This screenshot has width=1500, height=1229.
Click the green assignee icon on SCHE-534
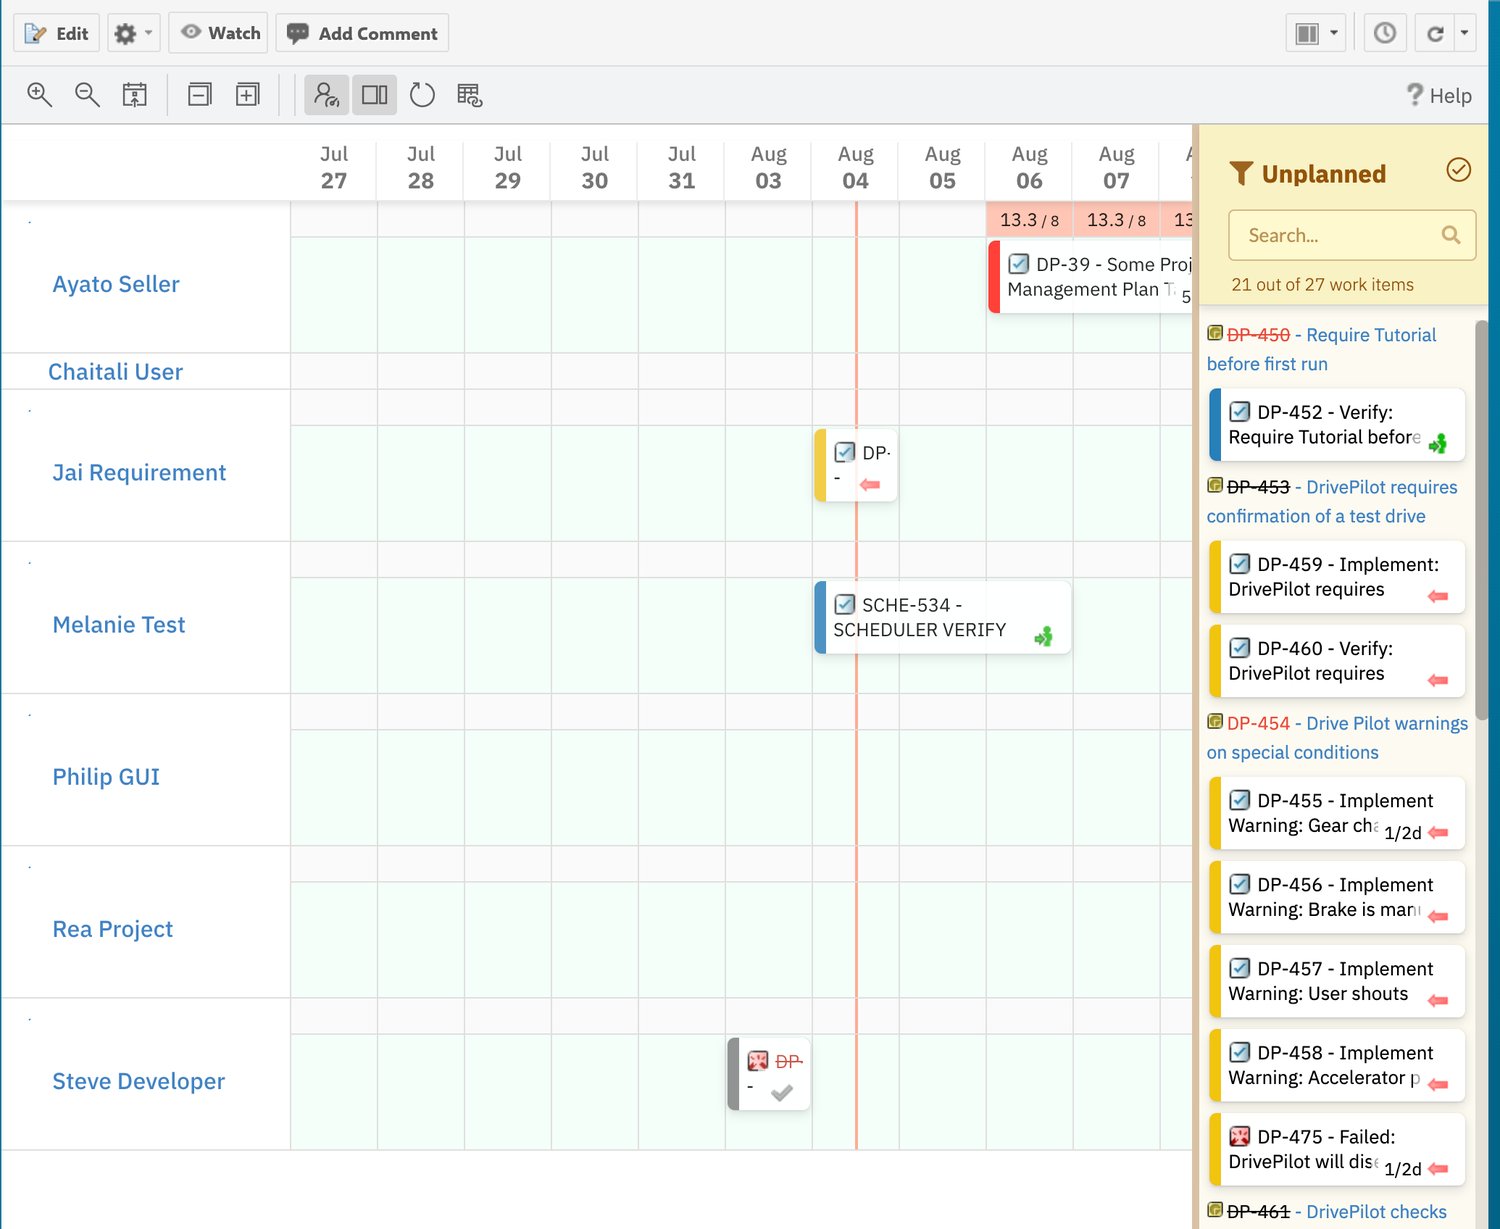coord(1044,636)
